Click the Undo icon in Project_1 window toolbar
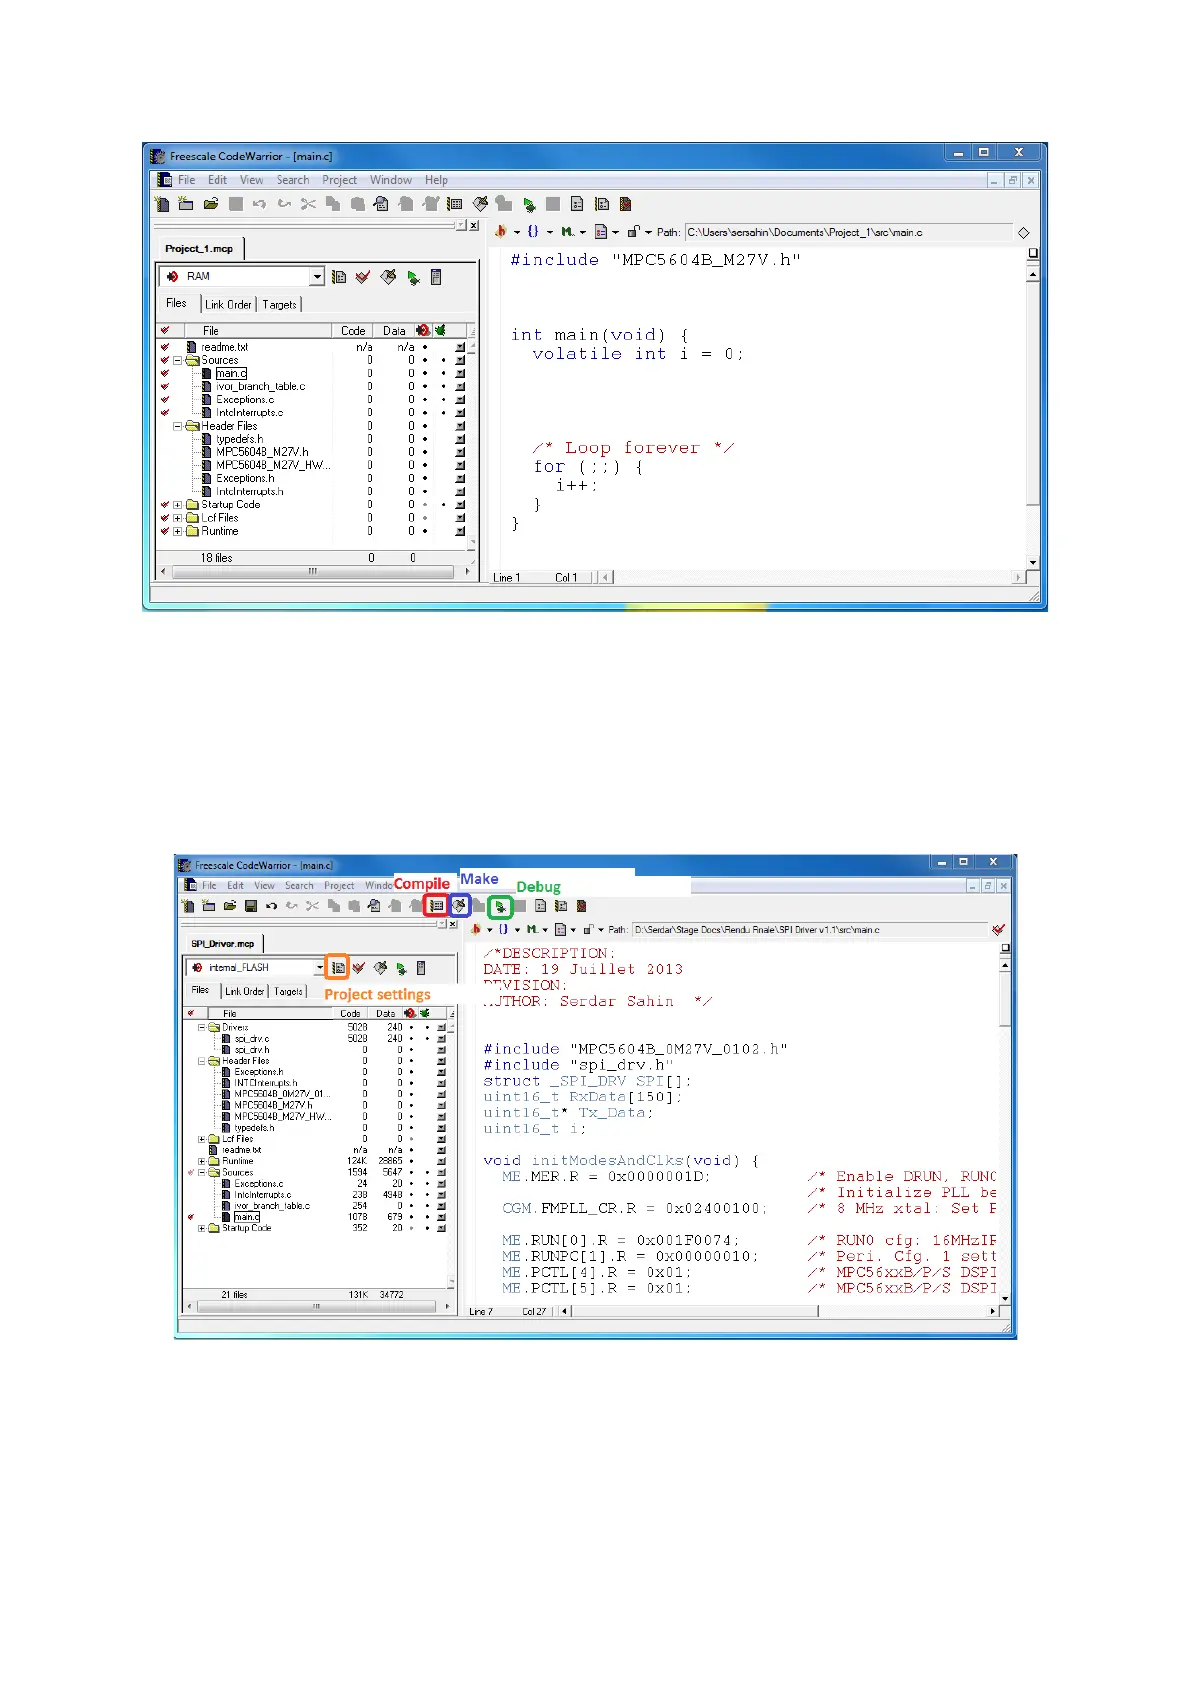The height and width of the screenshot is (1684, 1191). (260, 204)
